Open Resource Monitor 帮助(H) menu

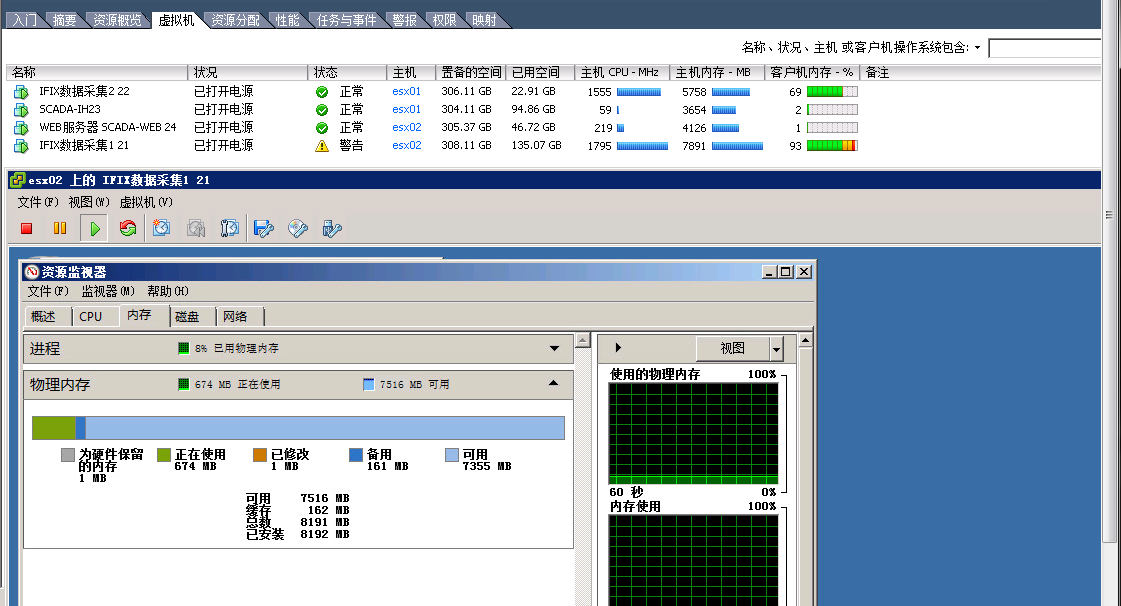[x=168, y=291]
